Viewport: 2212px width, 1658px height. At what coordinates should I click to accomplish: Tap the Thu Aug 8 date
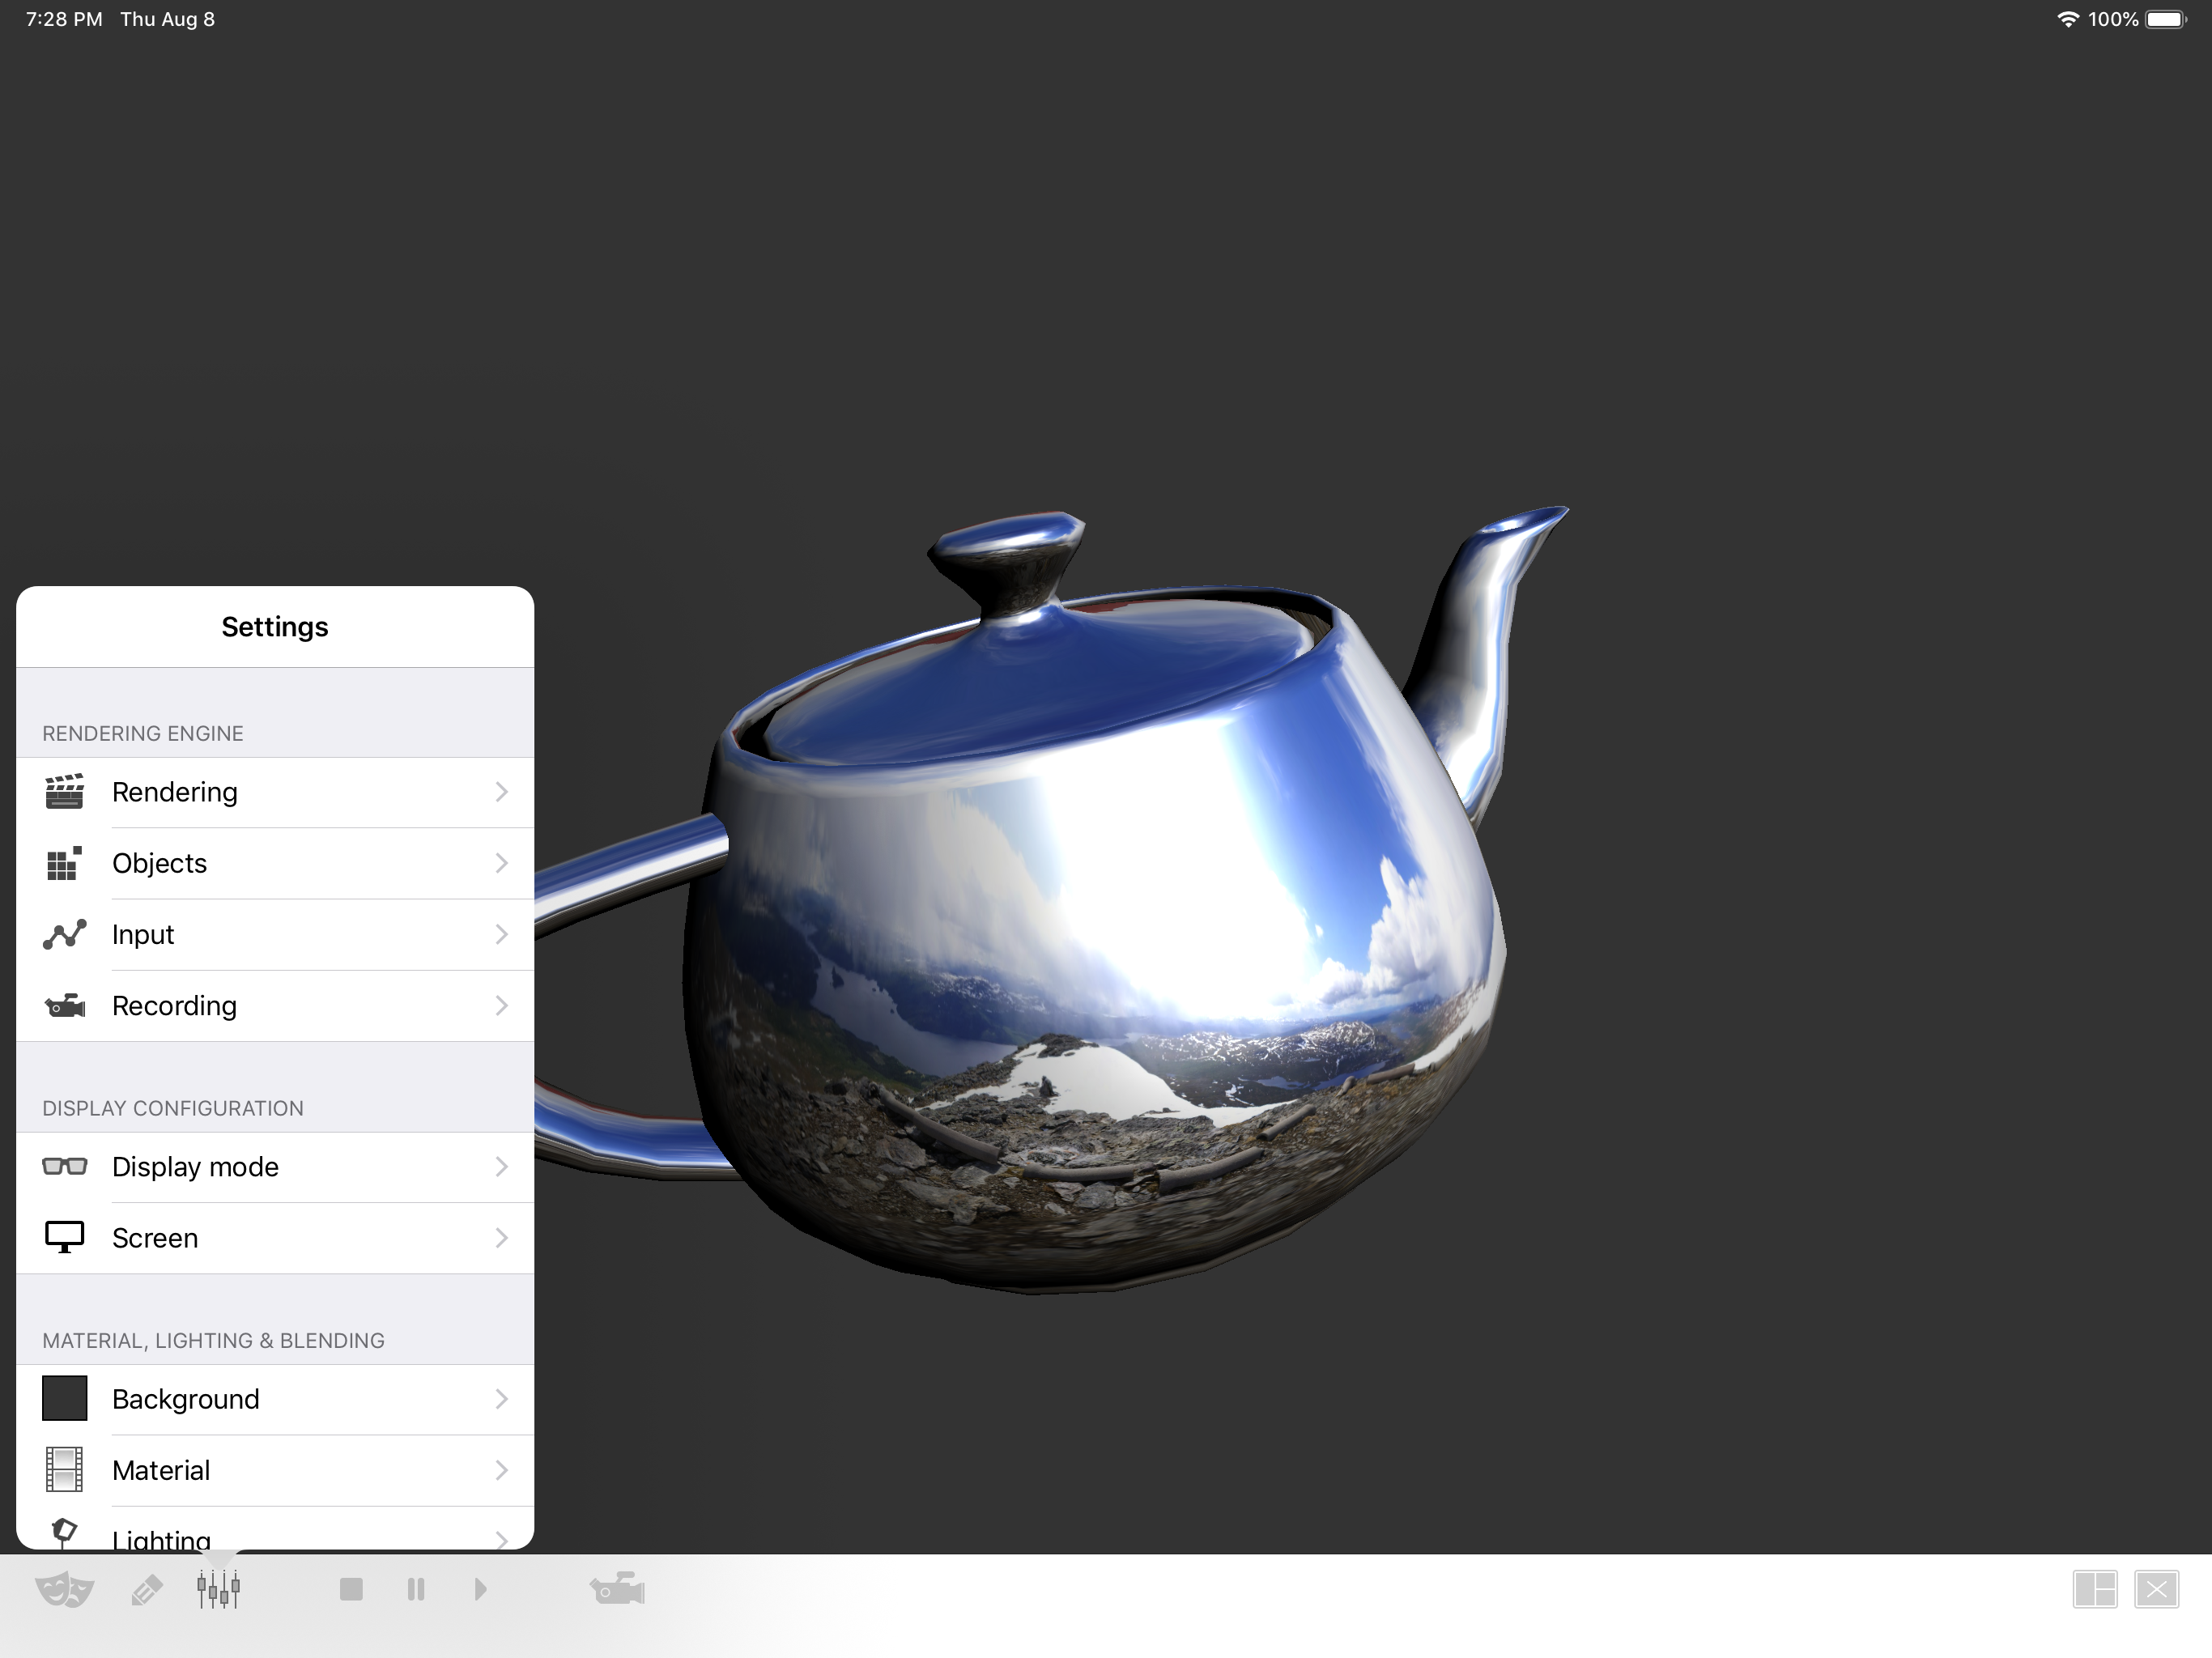168,19
